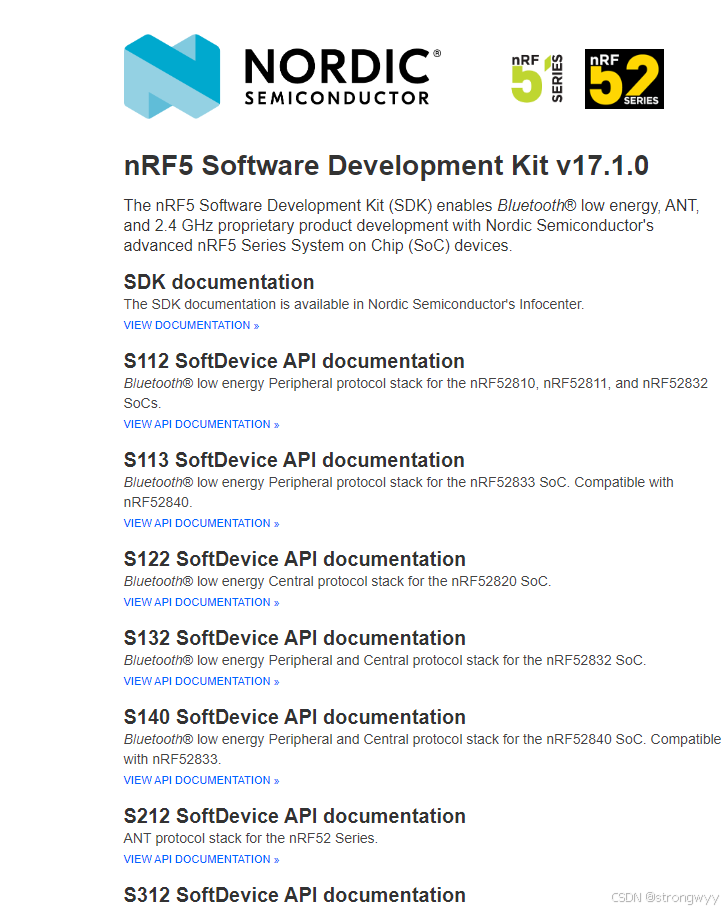Click the S113 description mentioning nRF52833 SoC
The image size is (725, 910).
pyautogui.click(x=398, y=492)
